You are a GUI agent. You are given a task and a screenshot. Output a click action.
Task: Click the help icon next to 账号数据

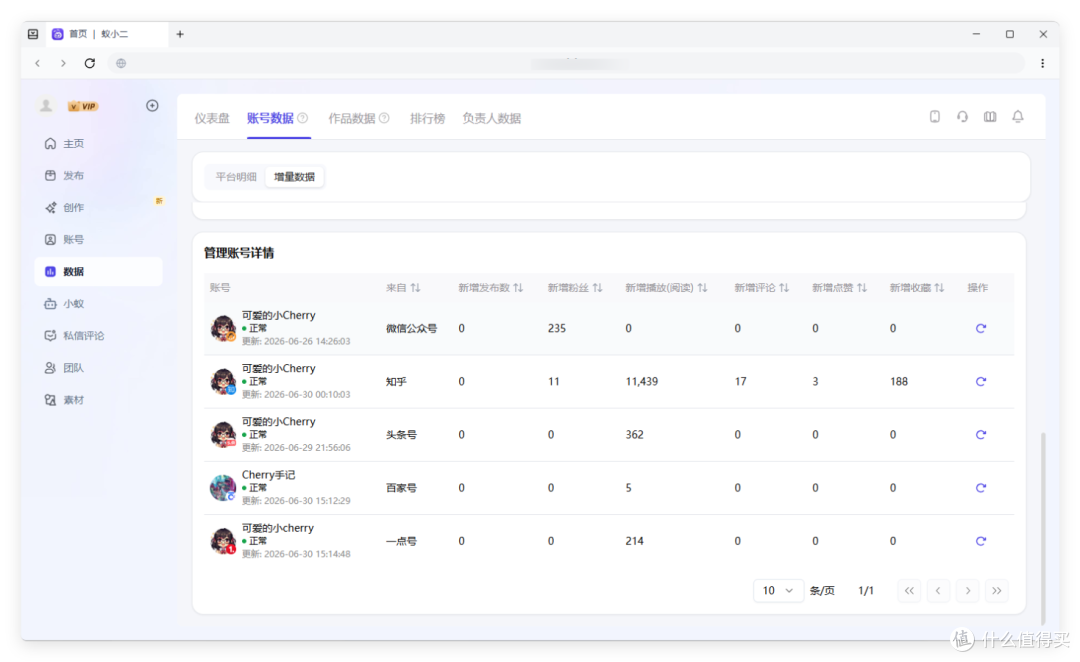click(302, 118)
